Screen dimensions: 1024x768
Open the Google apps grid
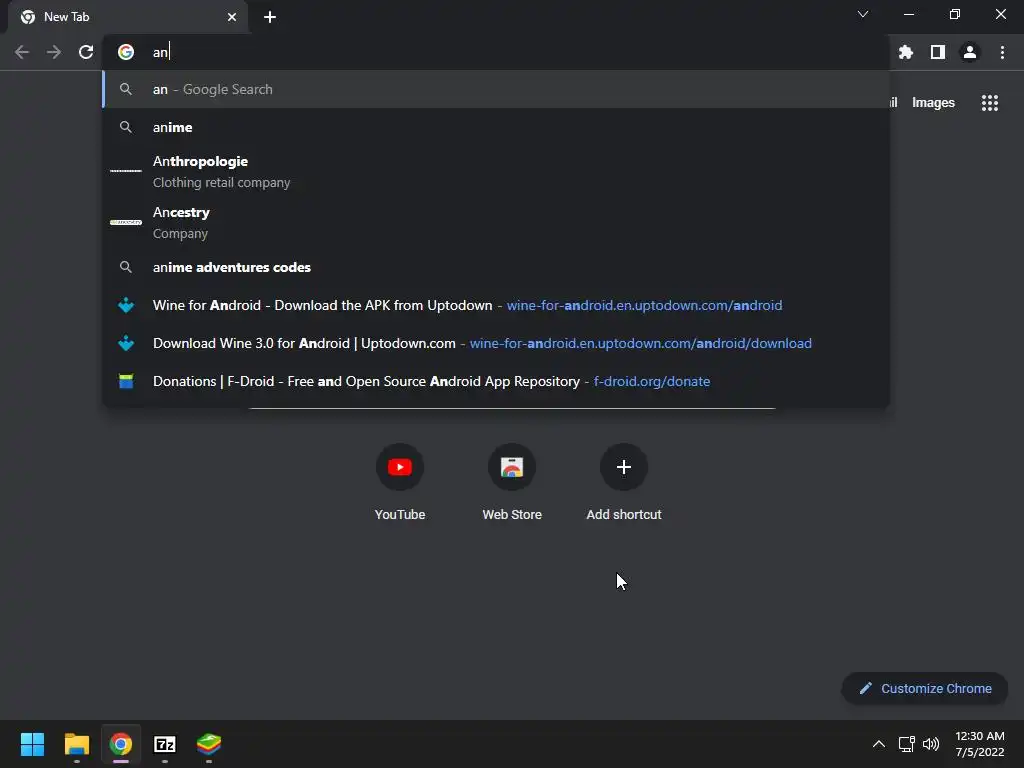(989, 103)
